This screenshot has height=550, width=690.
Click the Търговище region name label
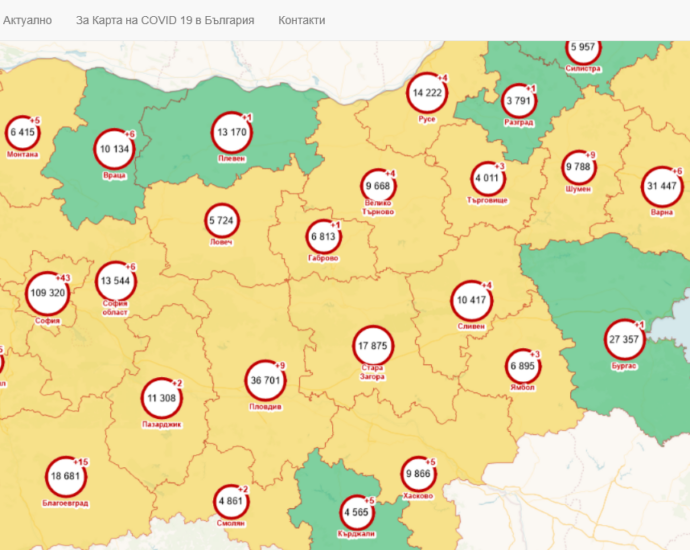click(488, 201)
